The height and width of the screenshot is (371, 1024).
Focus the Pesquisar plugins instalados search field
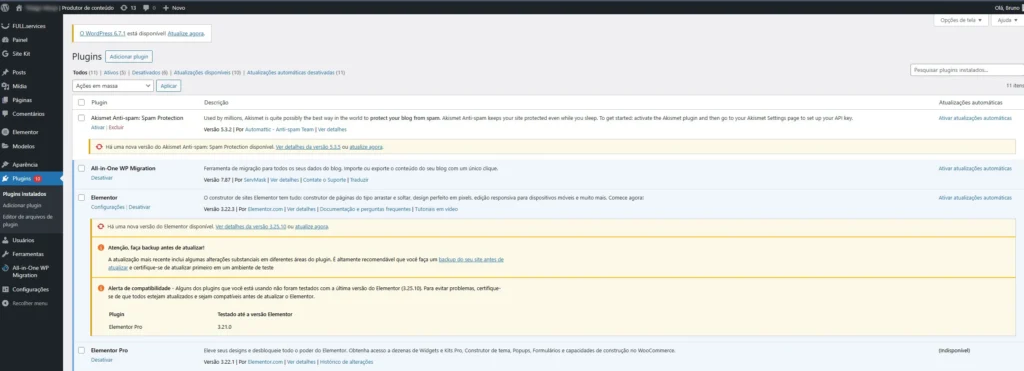coord(967,70)
